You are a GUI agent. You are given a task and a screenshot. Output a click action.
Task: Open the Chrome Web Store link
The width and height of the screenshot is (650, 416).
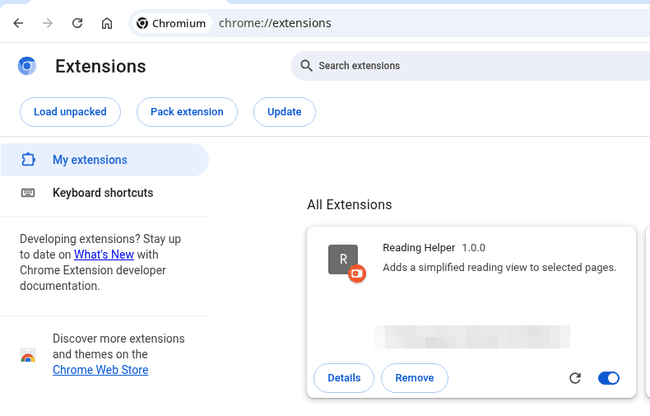click(x=100, y=370)
